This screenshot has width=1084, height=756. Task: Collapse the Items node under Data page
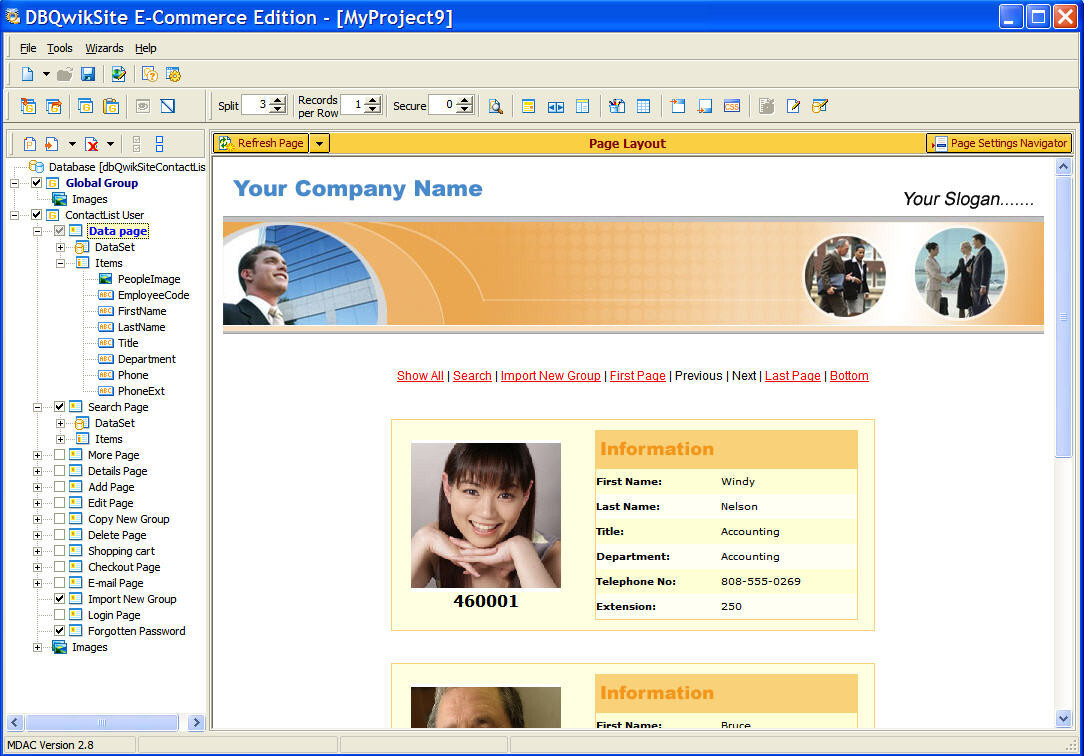60,263
